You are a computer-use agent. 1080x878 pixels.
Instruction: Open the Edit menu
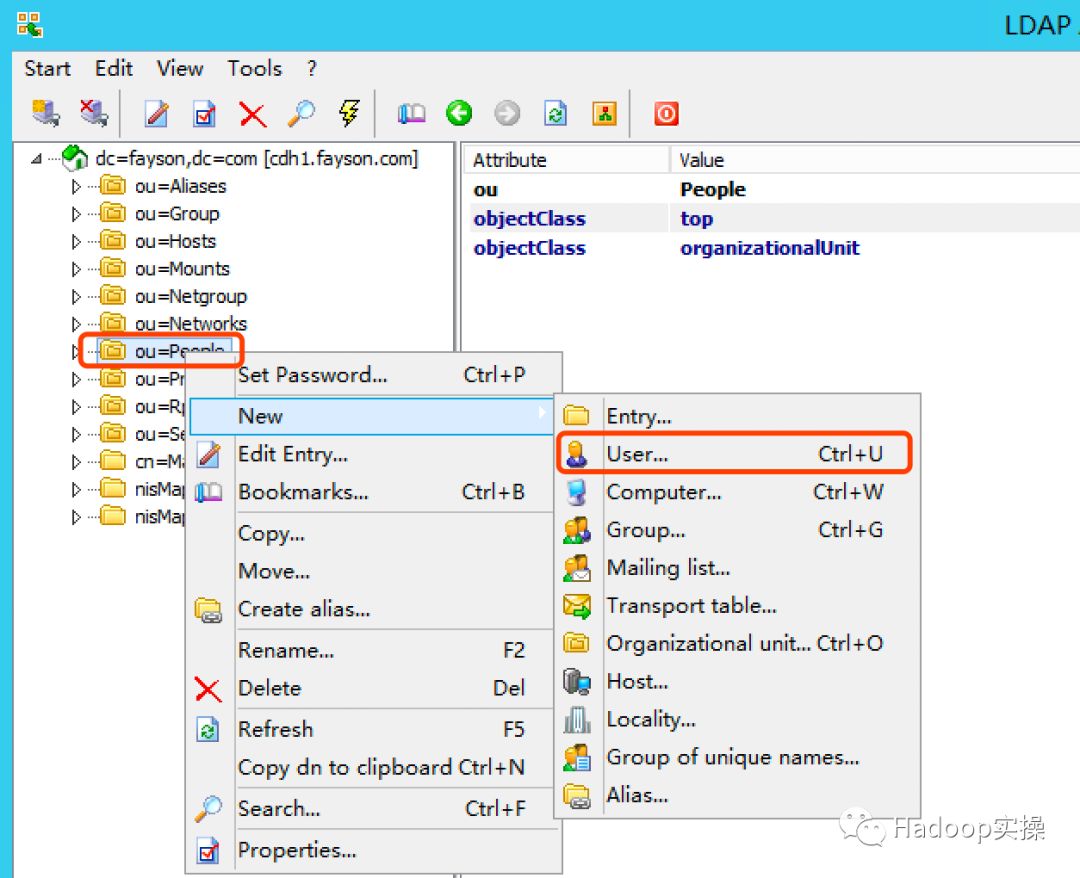(114, 68)
